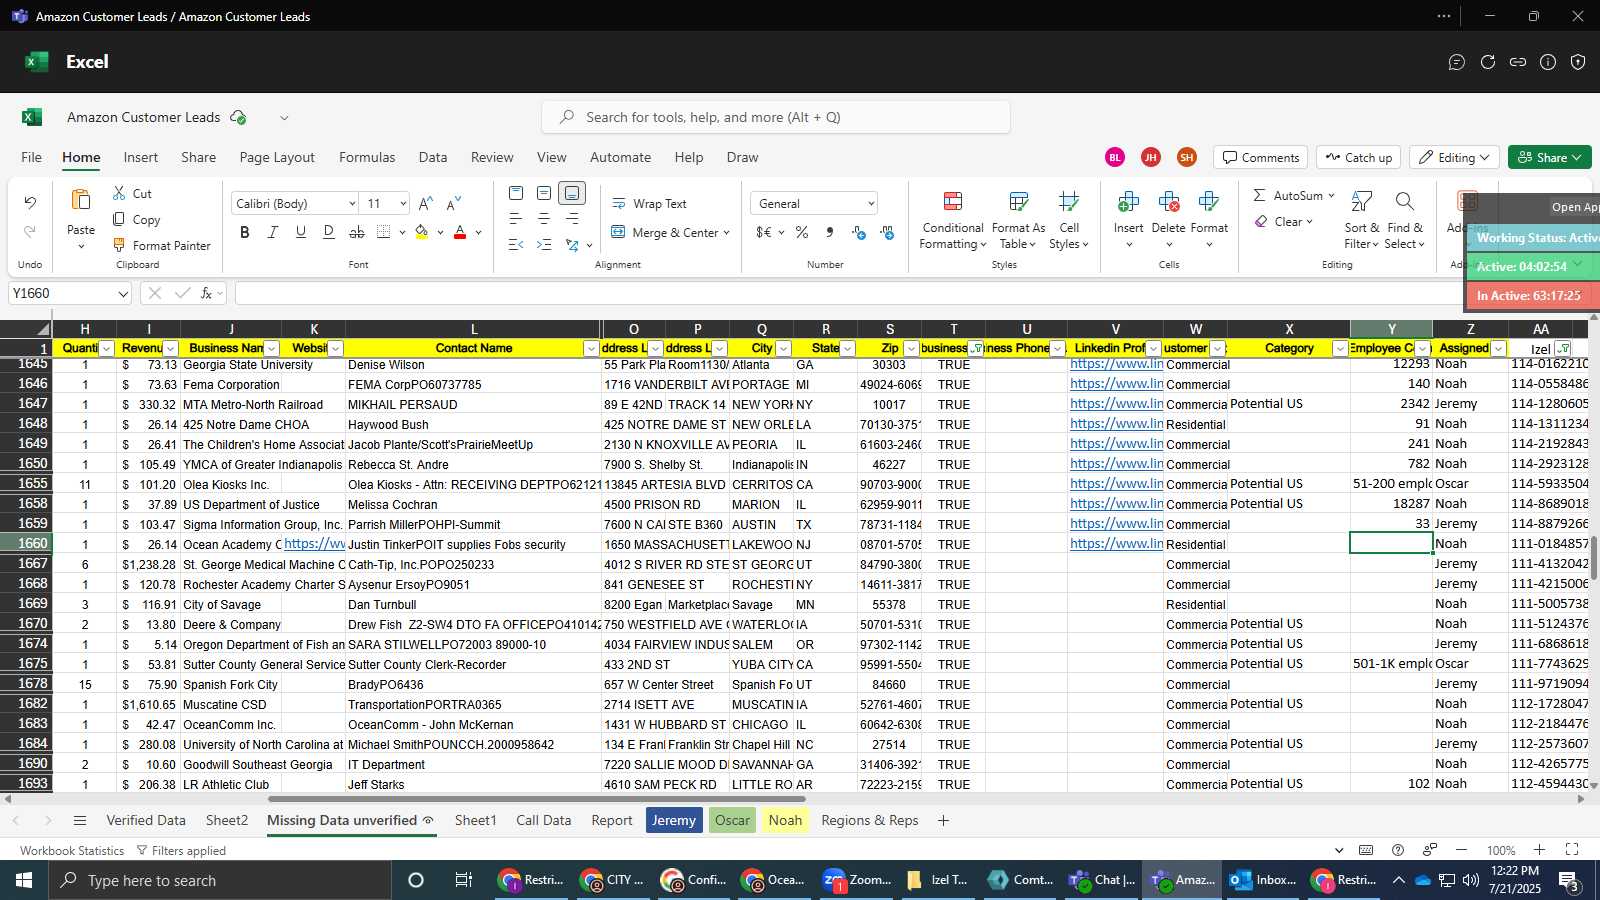Open the Editing mode dropdown

(x=1455, y=158)
